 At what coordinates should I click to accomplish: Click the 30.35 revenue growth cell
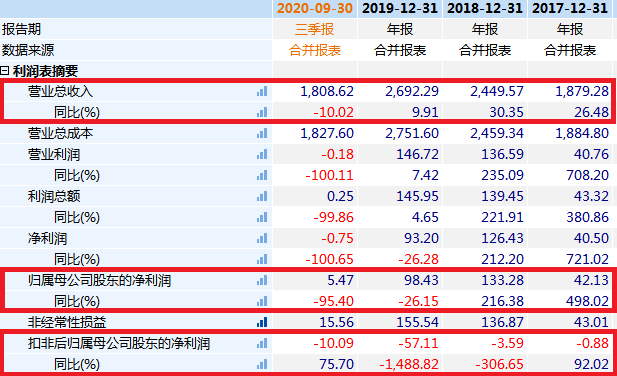506,112
